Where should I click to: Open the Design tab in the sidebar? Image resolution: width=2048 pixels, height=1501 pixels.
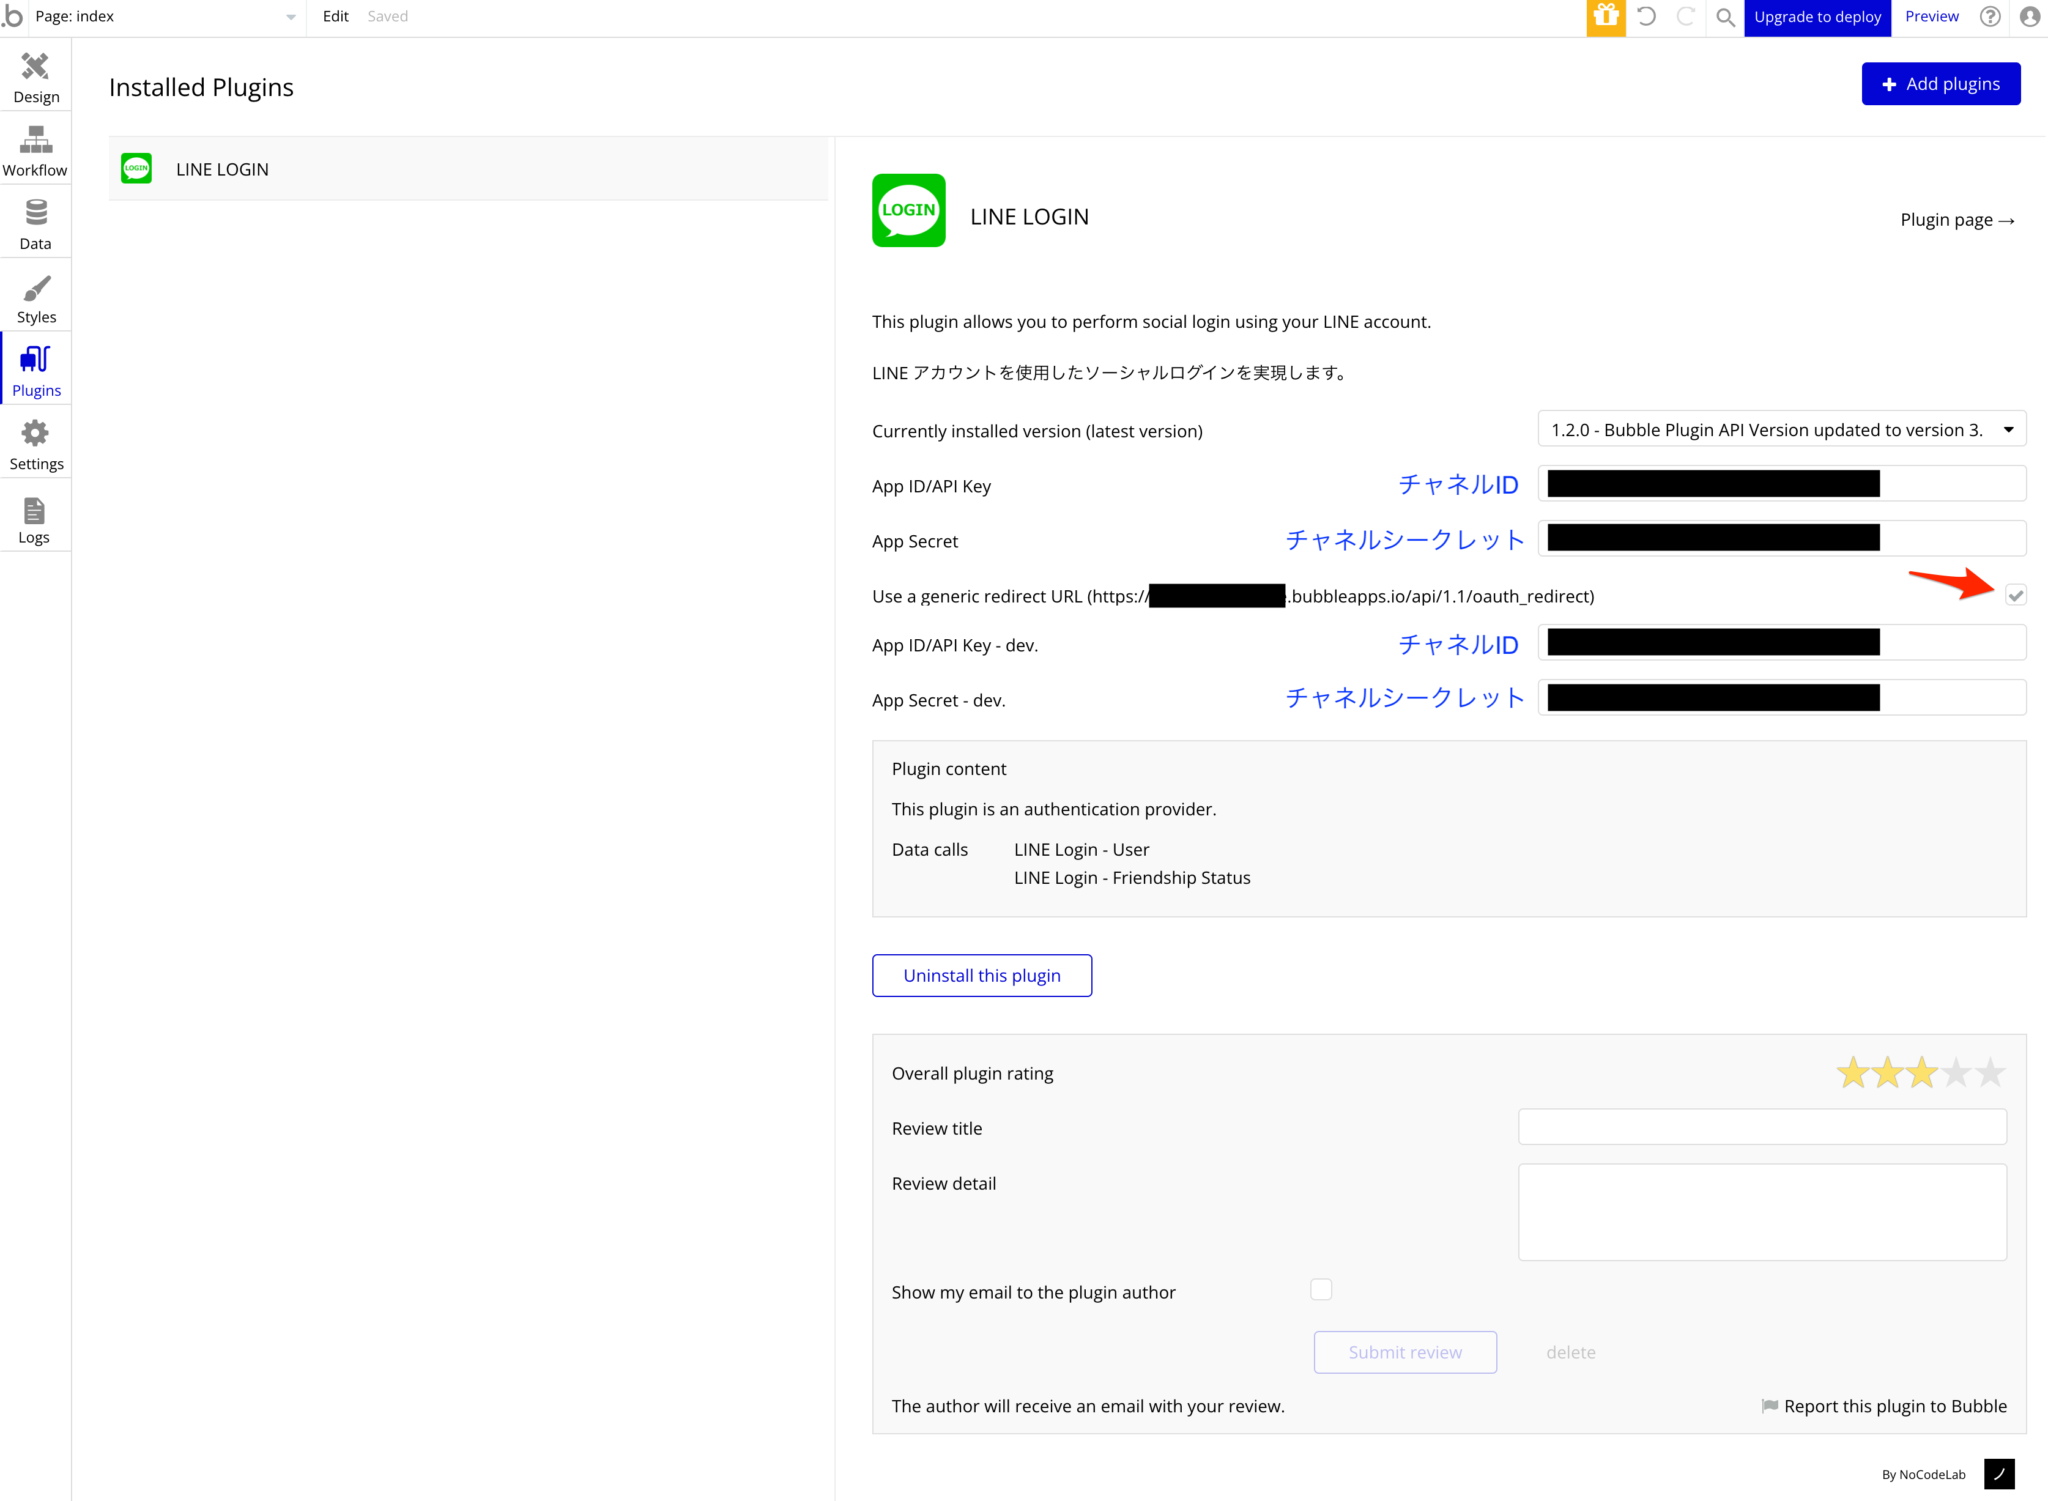point(36,75)
